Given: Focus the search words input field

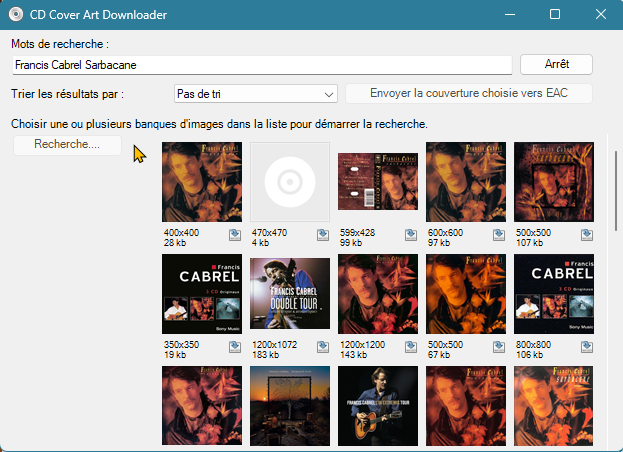Looking at the screenshot, I should coord(262,65).
